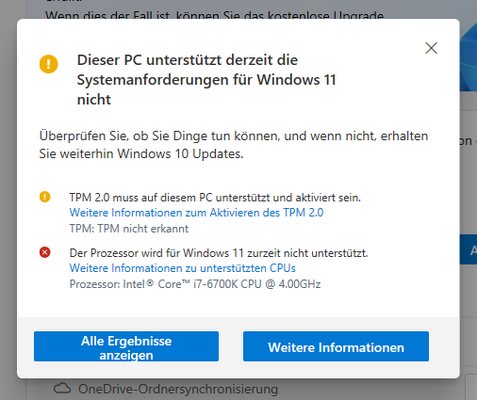Click the Weitere Informationen button
The height and width of the screenshot is (400, 477).
coord(336,346)
